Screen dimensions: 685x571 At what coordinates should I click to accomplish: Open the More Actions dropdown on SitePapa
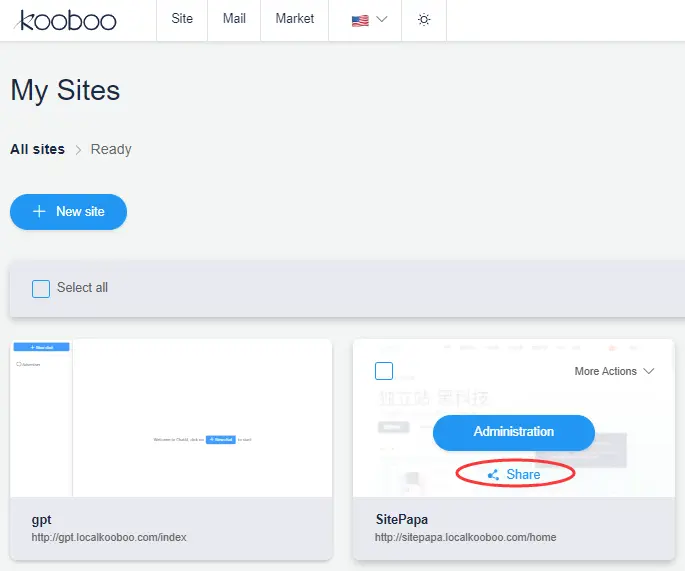(614, 371)
